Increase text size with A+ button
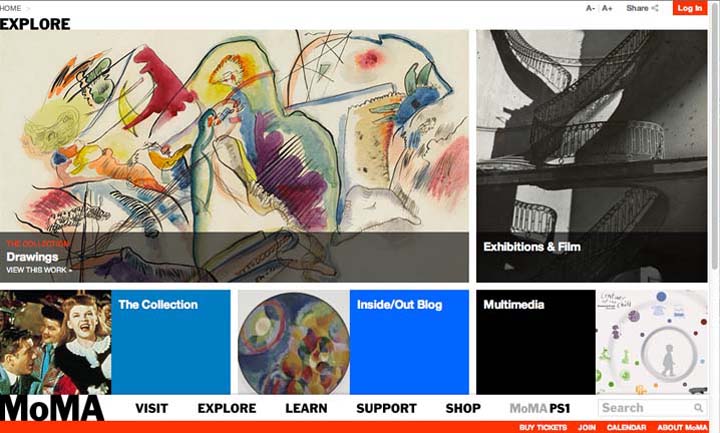 (607, 8)
